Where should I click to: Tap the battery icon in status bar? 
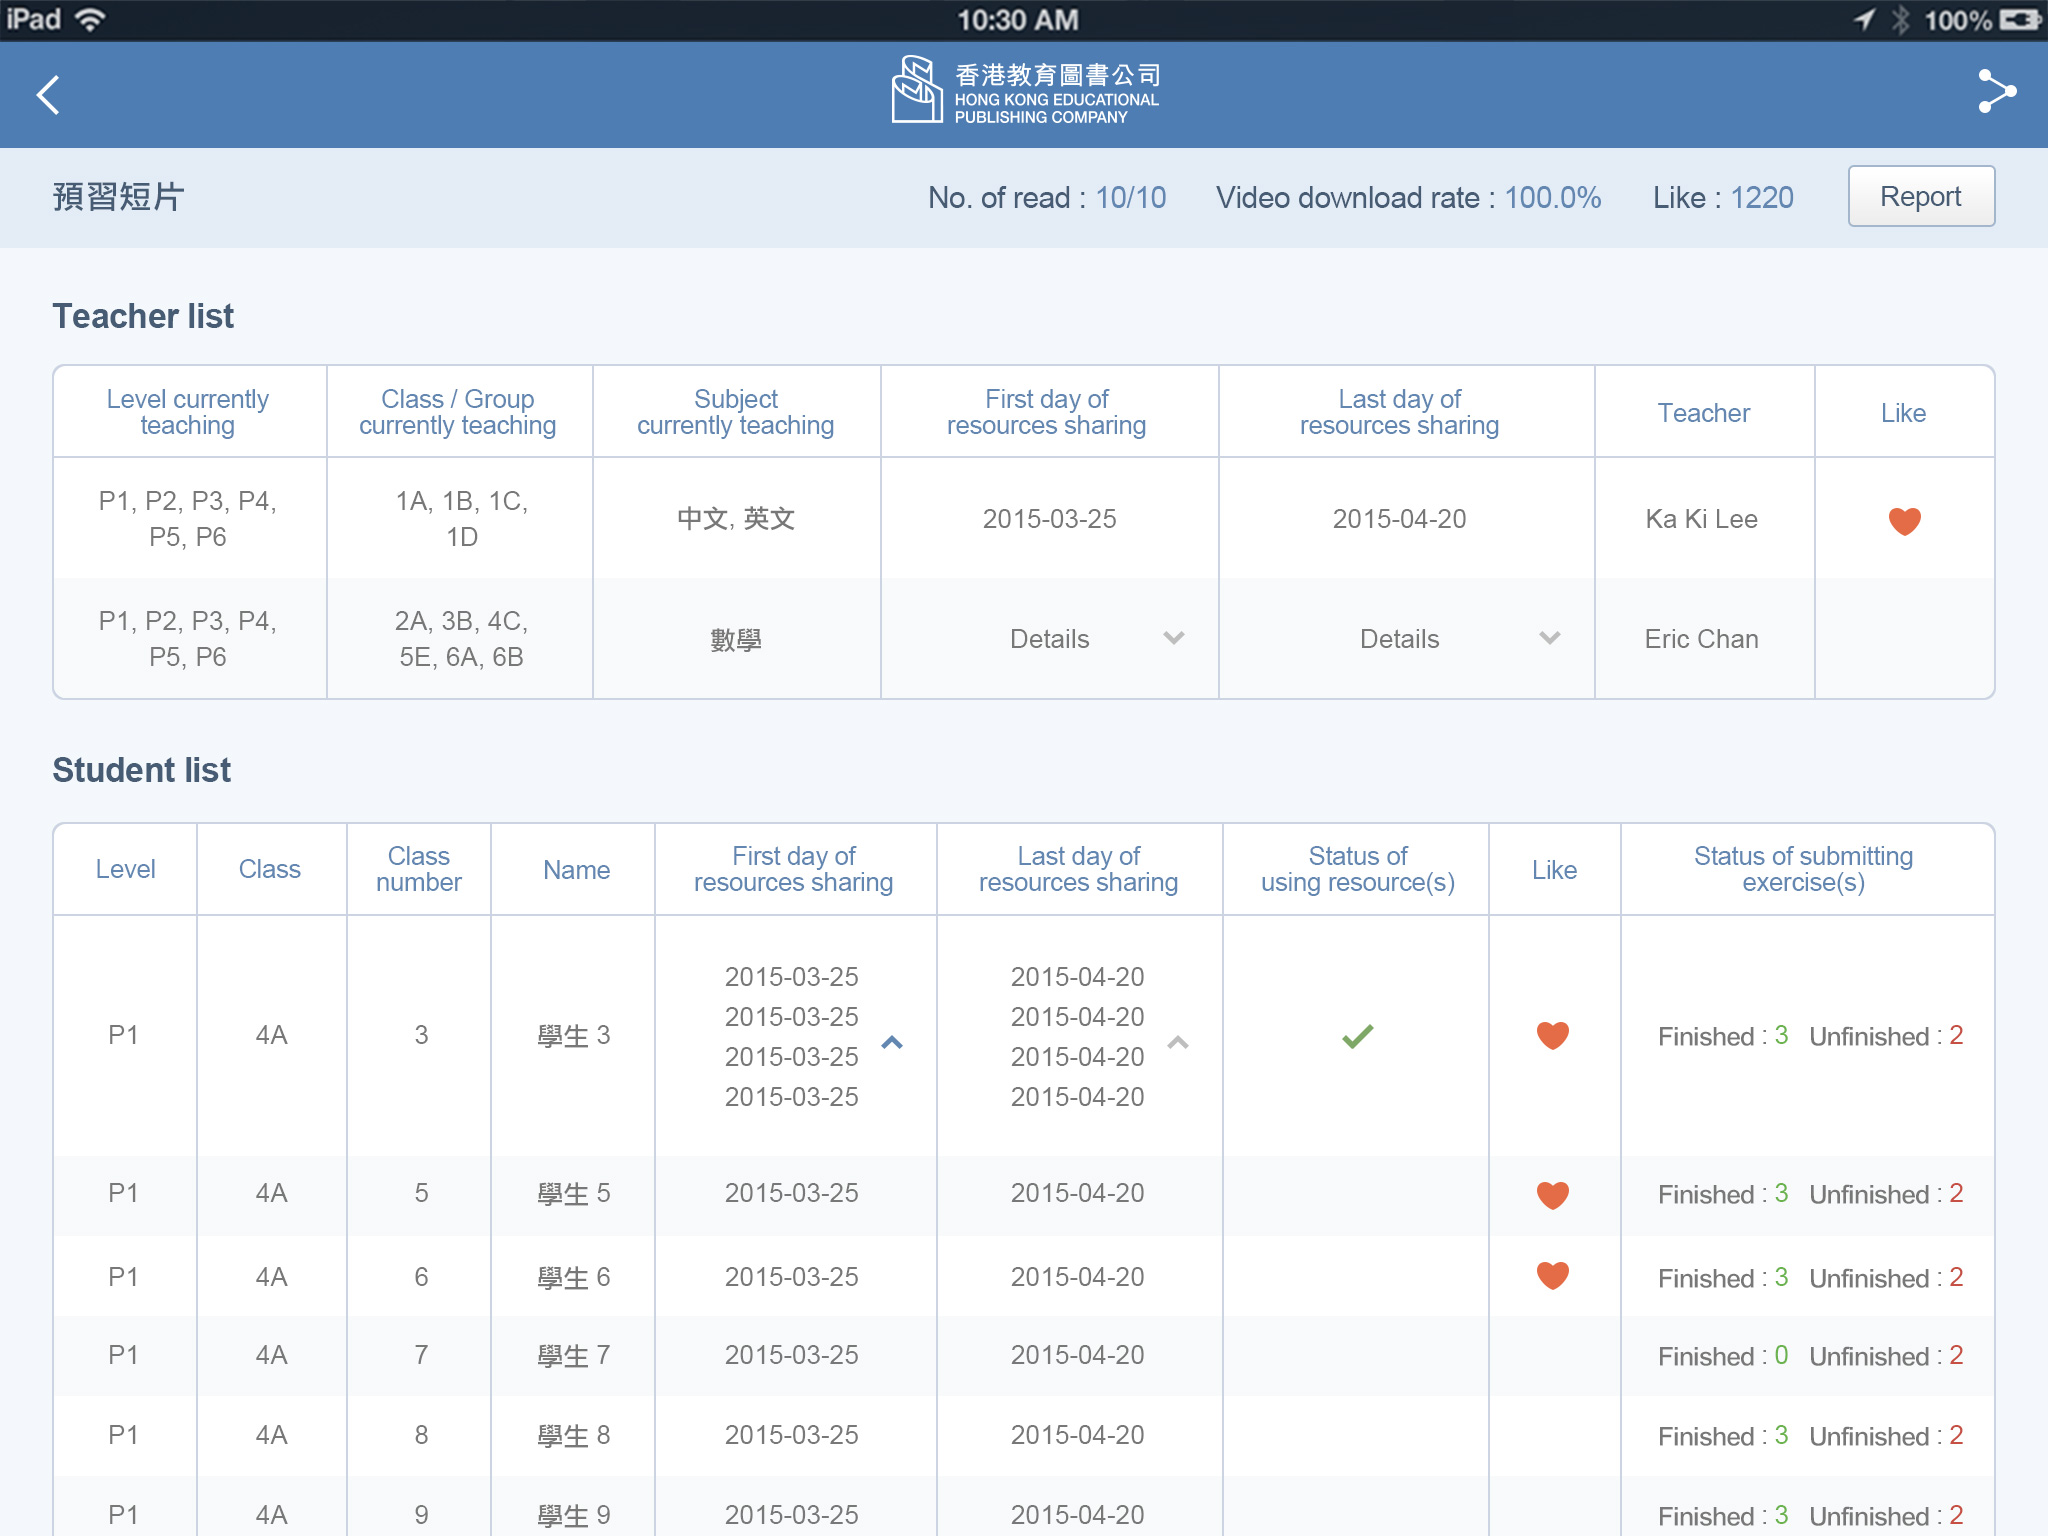click(2020, 20)
